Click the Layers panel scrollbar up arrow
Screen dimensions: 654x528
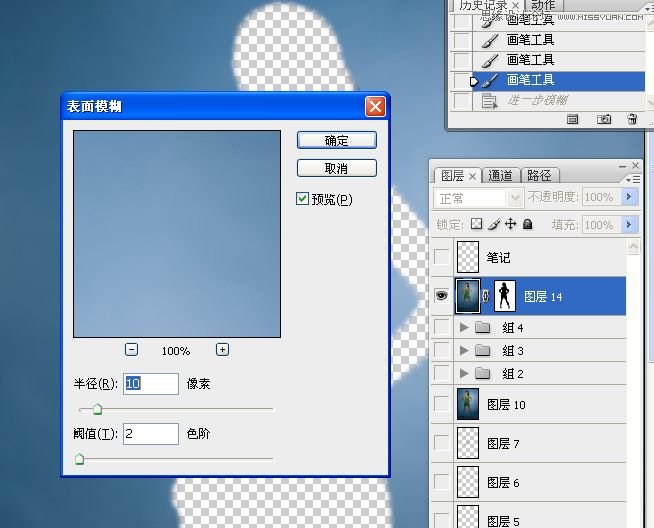point(633,247)
